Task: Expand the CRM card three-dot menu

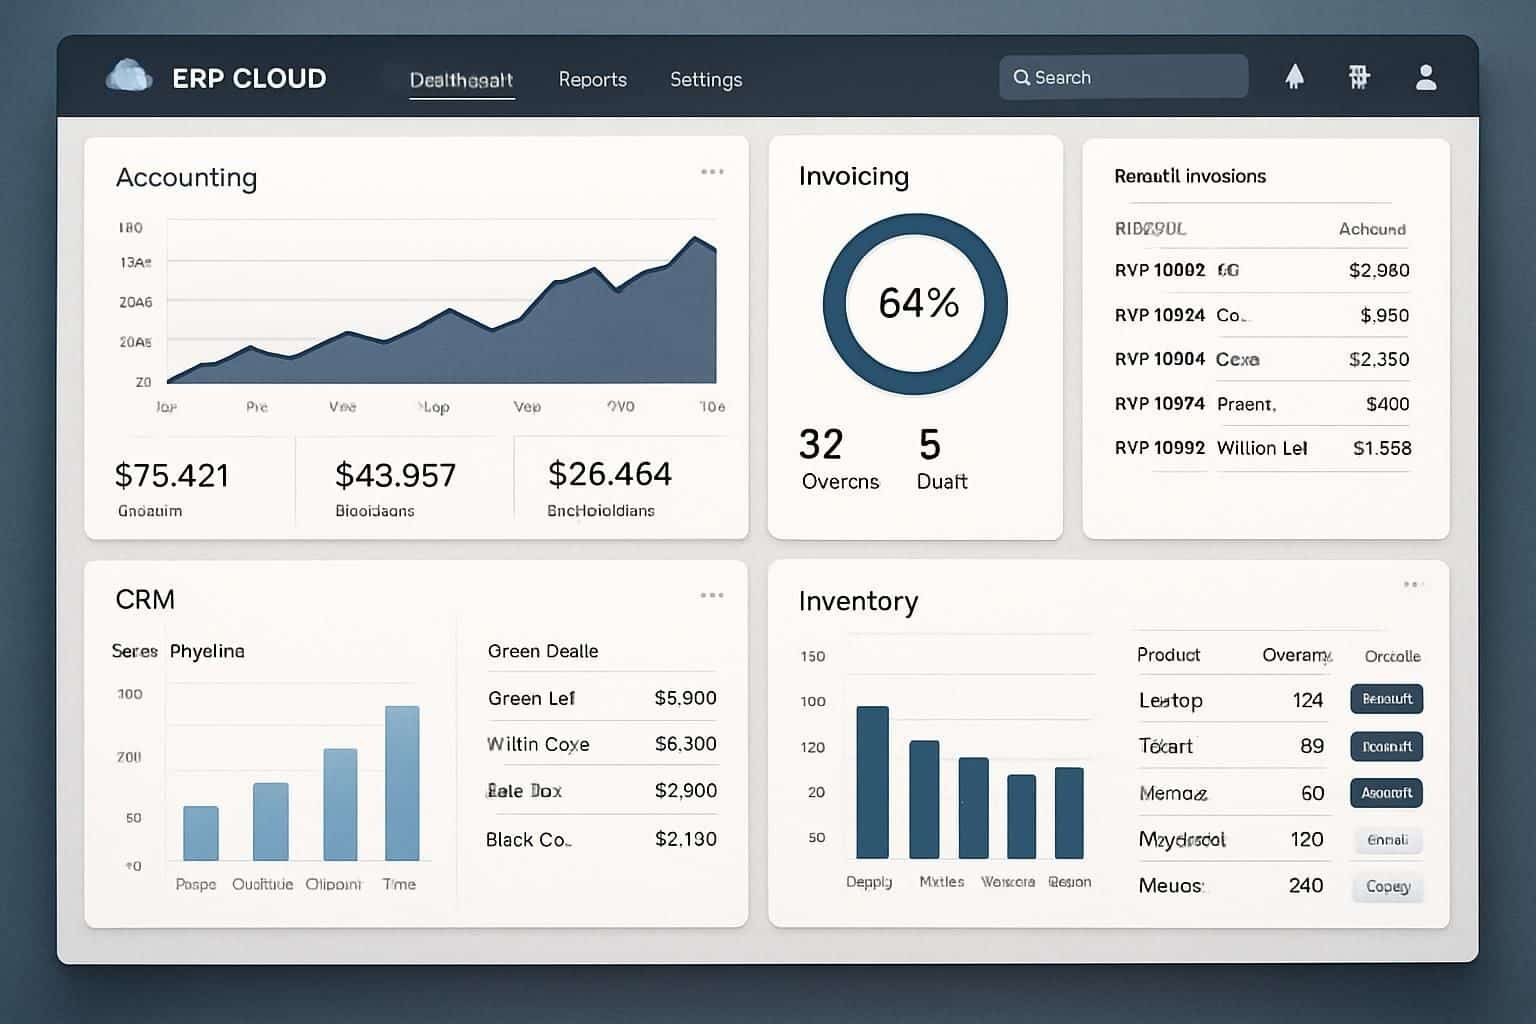Action: tap(712, 596)
